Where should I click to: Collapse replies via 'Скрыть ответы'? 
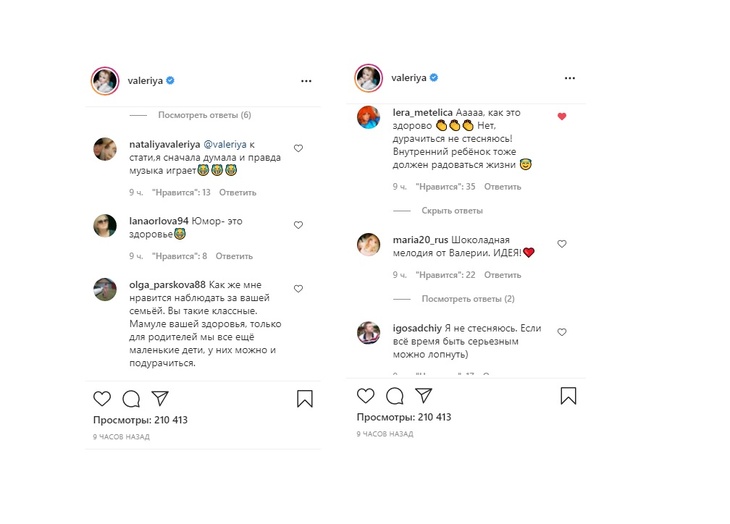[x=452, y=211]
